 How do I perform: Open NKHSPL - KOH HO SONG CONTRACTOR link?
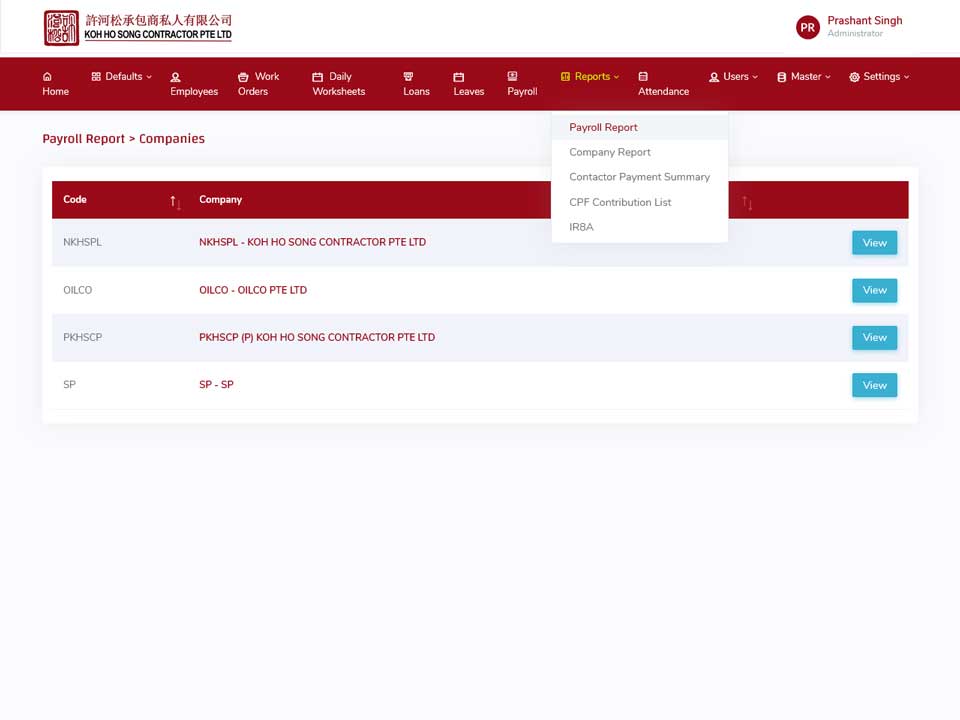(x=312, y=242)
